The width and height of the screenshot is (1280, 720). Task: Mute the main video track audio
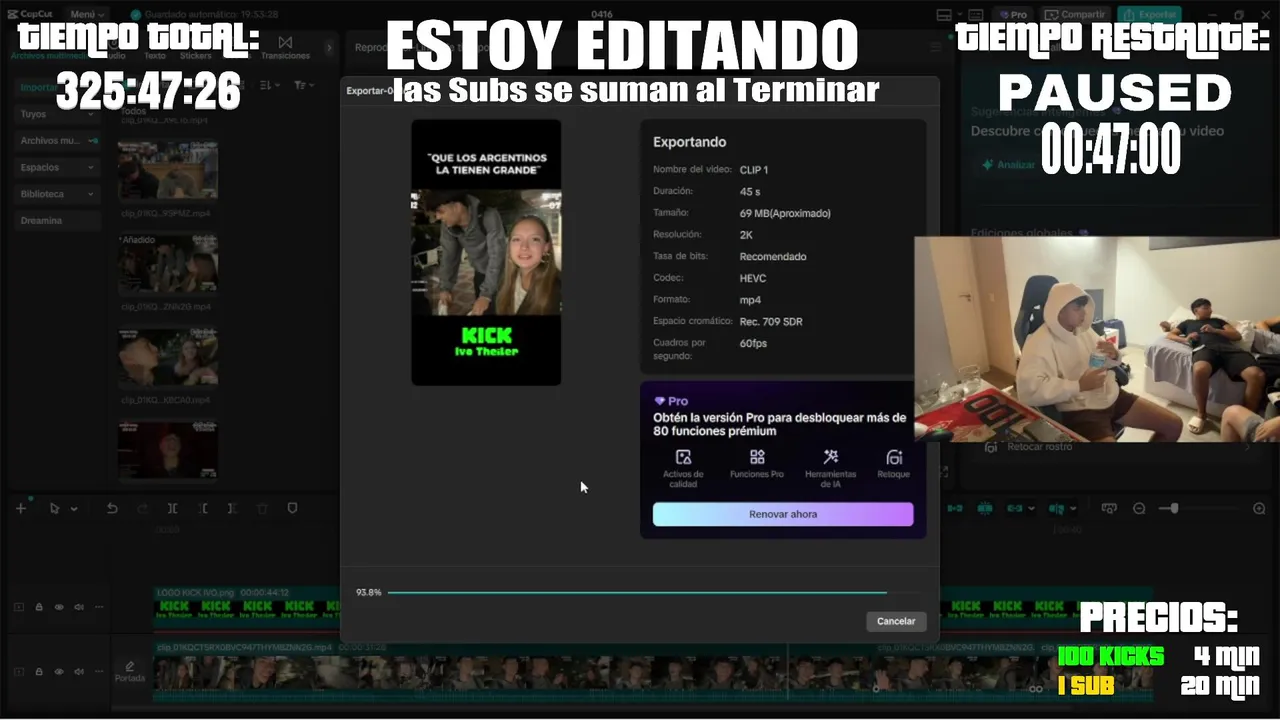(x=79, y=671)
